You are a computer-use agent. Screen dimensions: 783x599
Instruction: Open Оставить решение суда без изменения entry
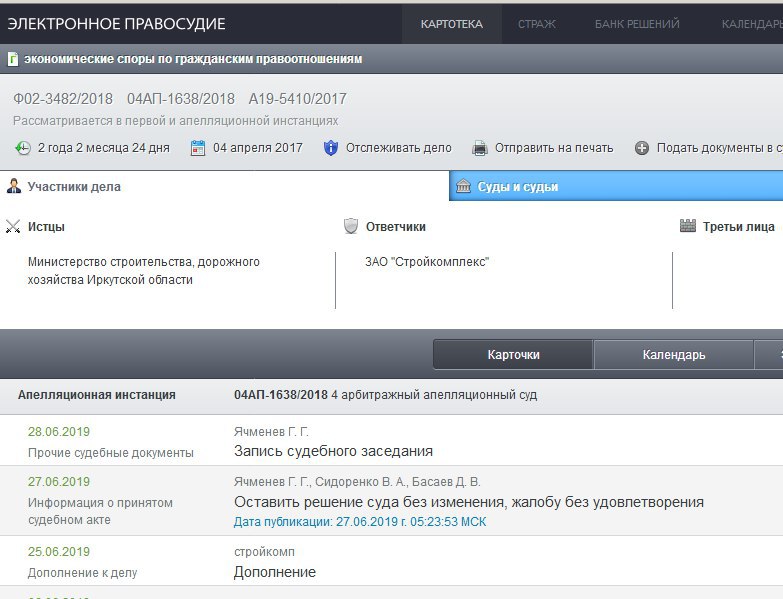pos(469,502)
